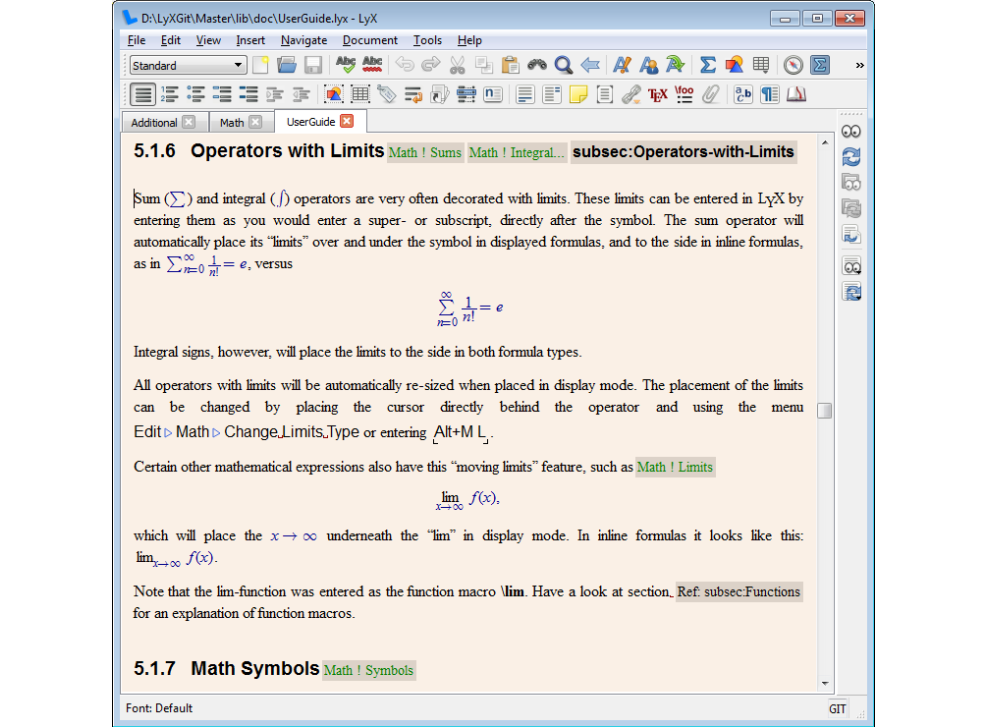Click the Update document refresh icon
Screen dimensions: 990x727
[851, 158]
